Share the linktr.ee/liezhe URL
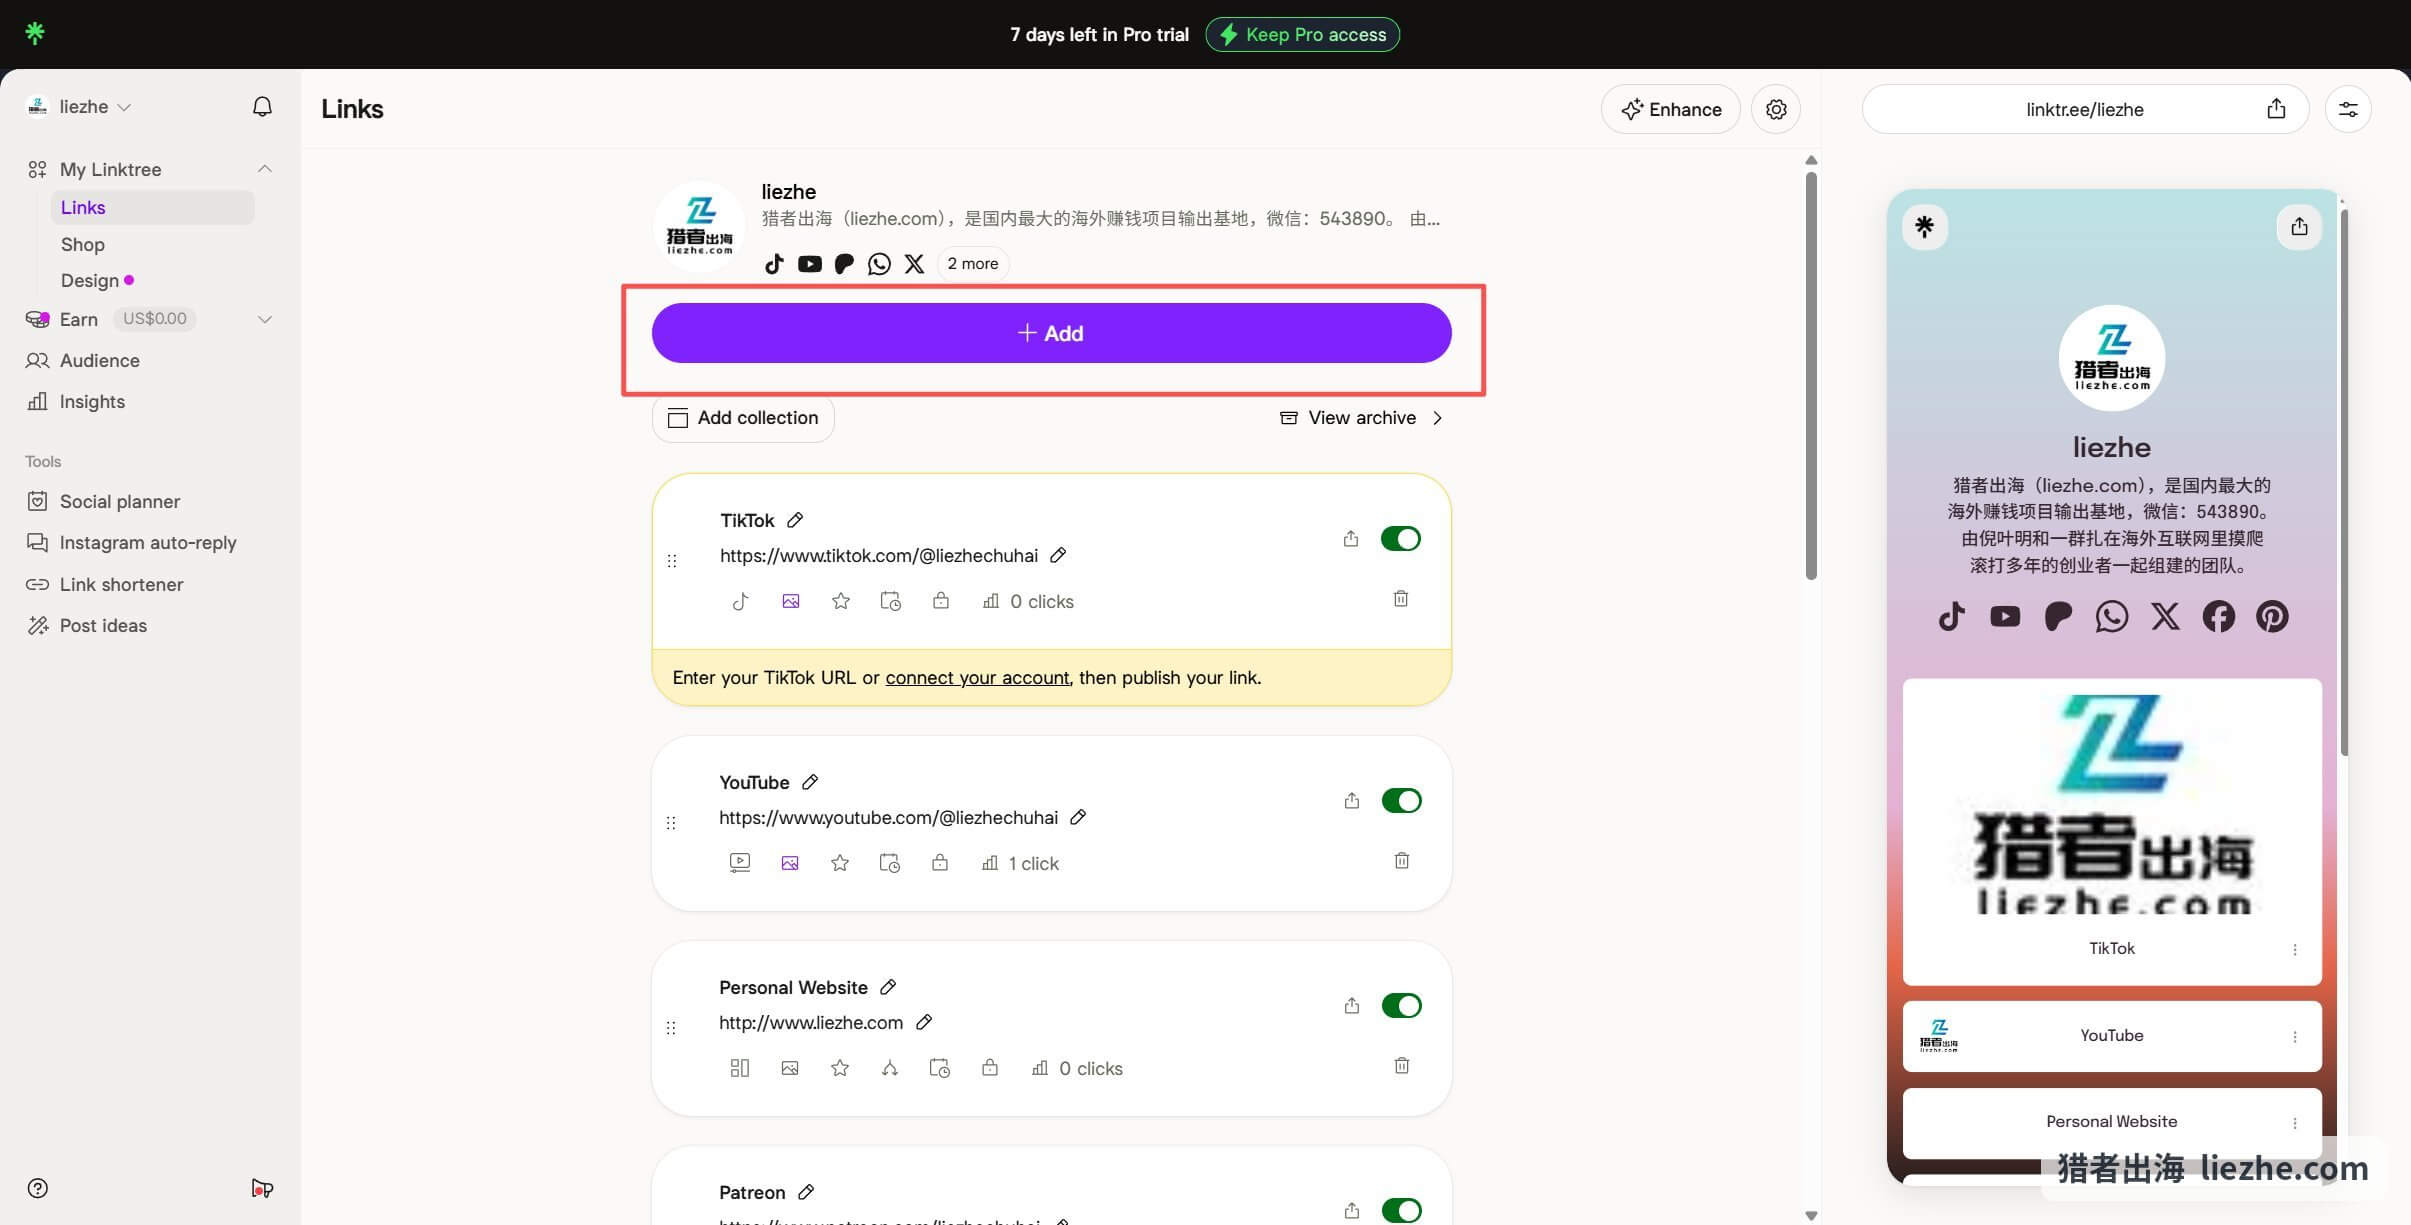This screenshot has width=2411, height=1225. (2276, 109)
